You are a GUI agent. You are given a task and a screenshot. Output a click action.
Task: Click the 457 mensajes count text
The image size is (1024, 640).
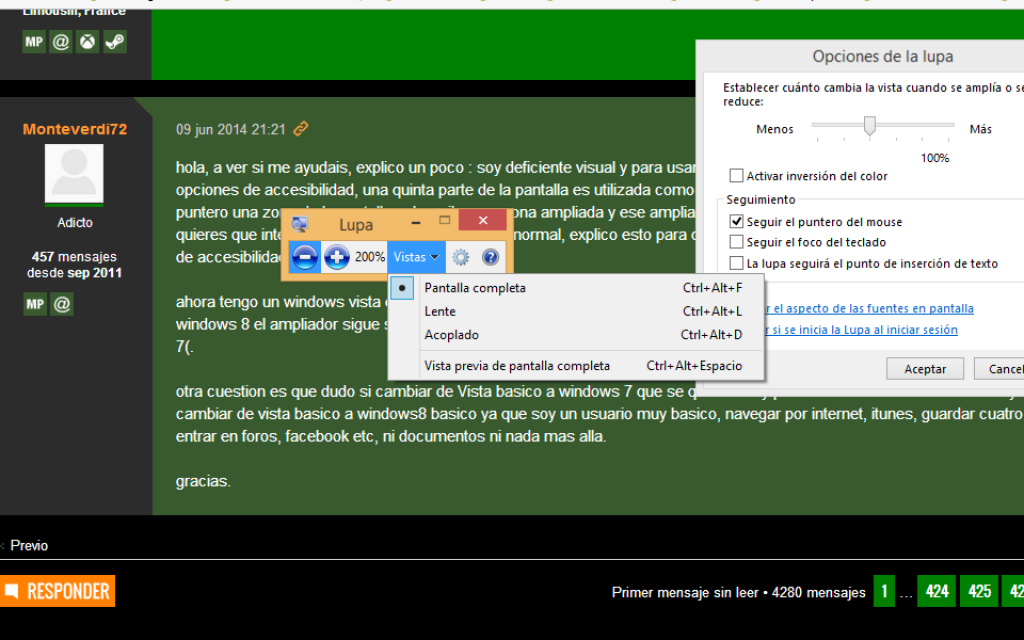pyautogui.click(x=74, y=257)
